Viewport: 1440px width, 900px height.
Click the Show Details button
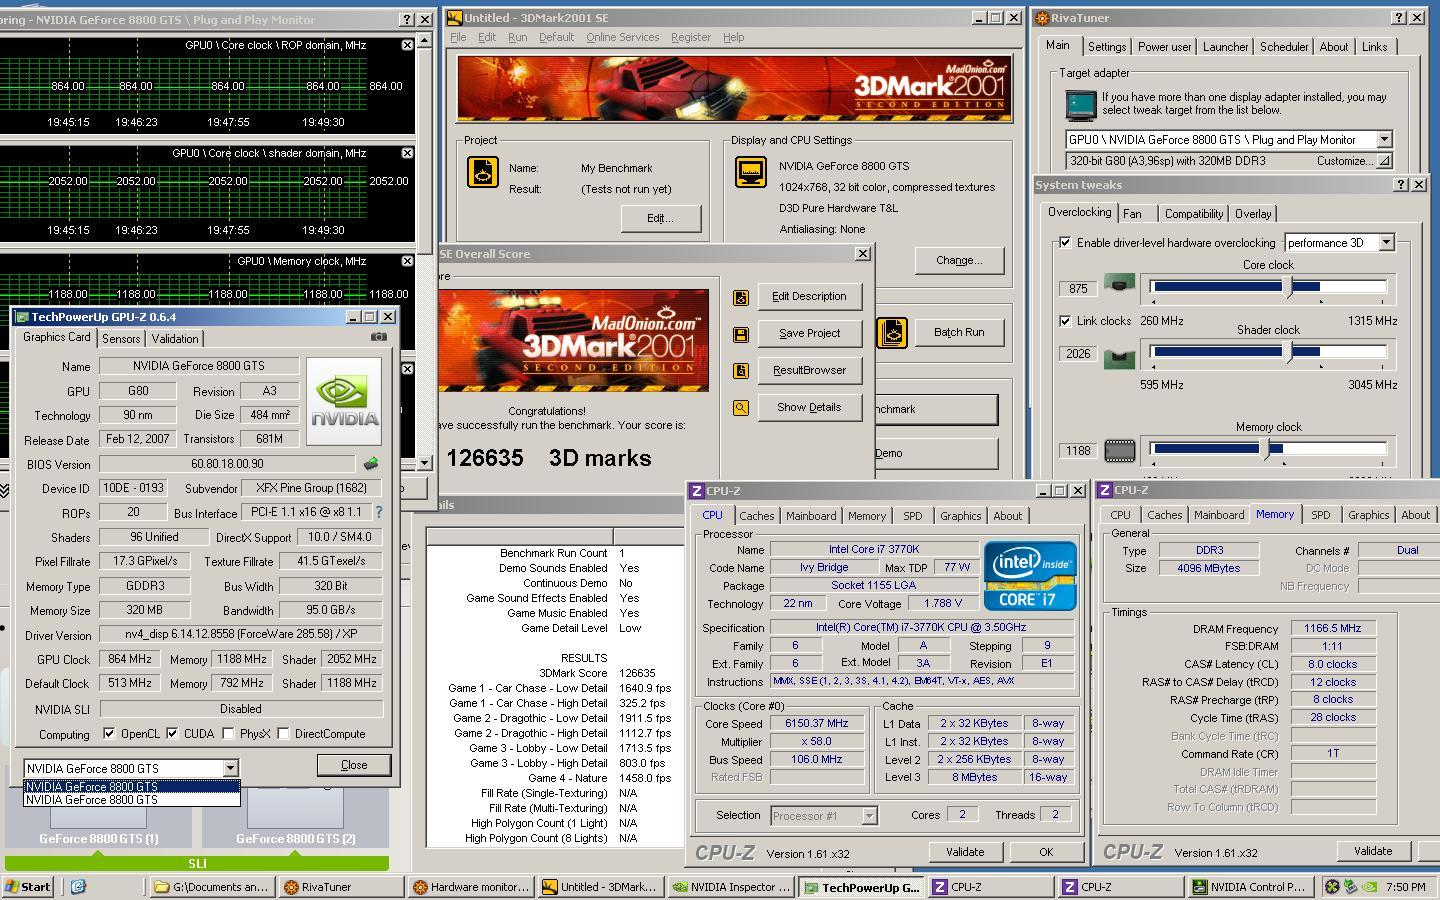[809, 408]
